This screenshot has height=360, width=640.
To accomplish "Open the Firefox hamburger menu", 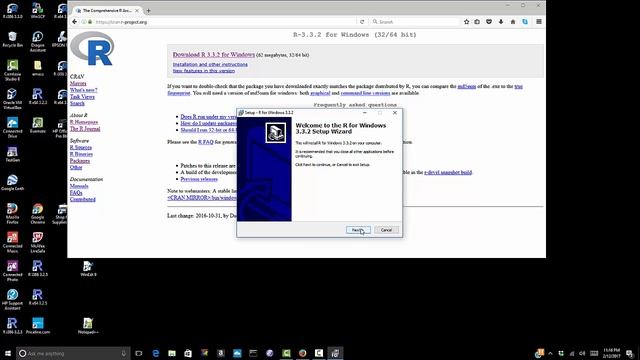I will 539,22.
